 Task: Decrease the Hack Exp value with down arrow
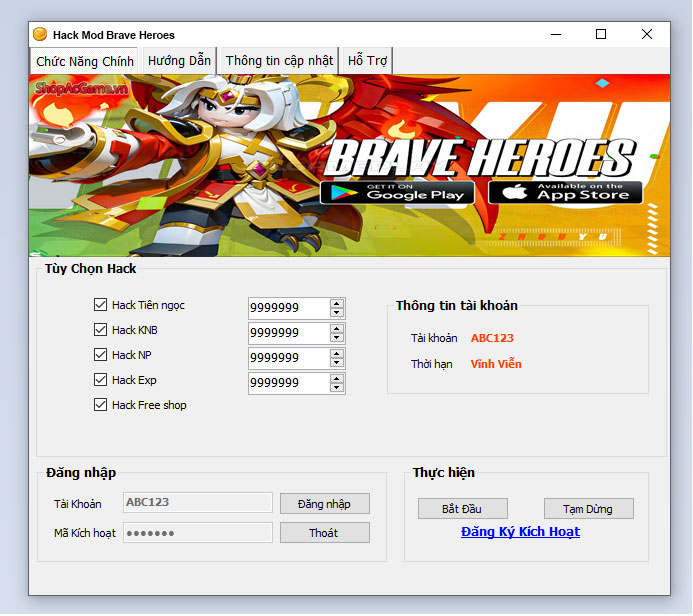336,388
